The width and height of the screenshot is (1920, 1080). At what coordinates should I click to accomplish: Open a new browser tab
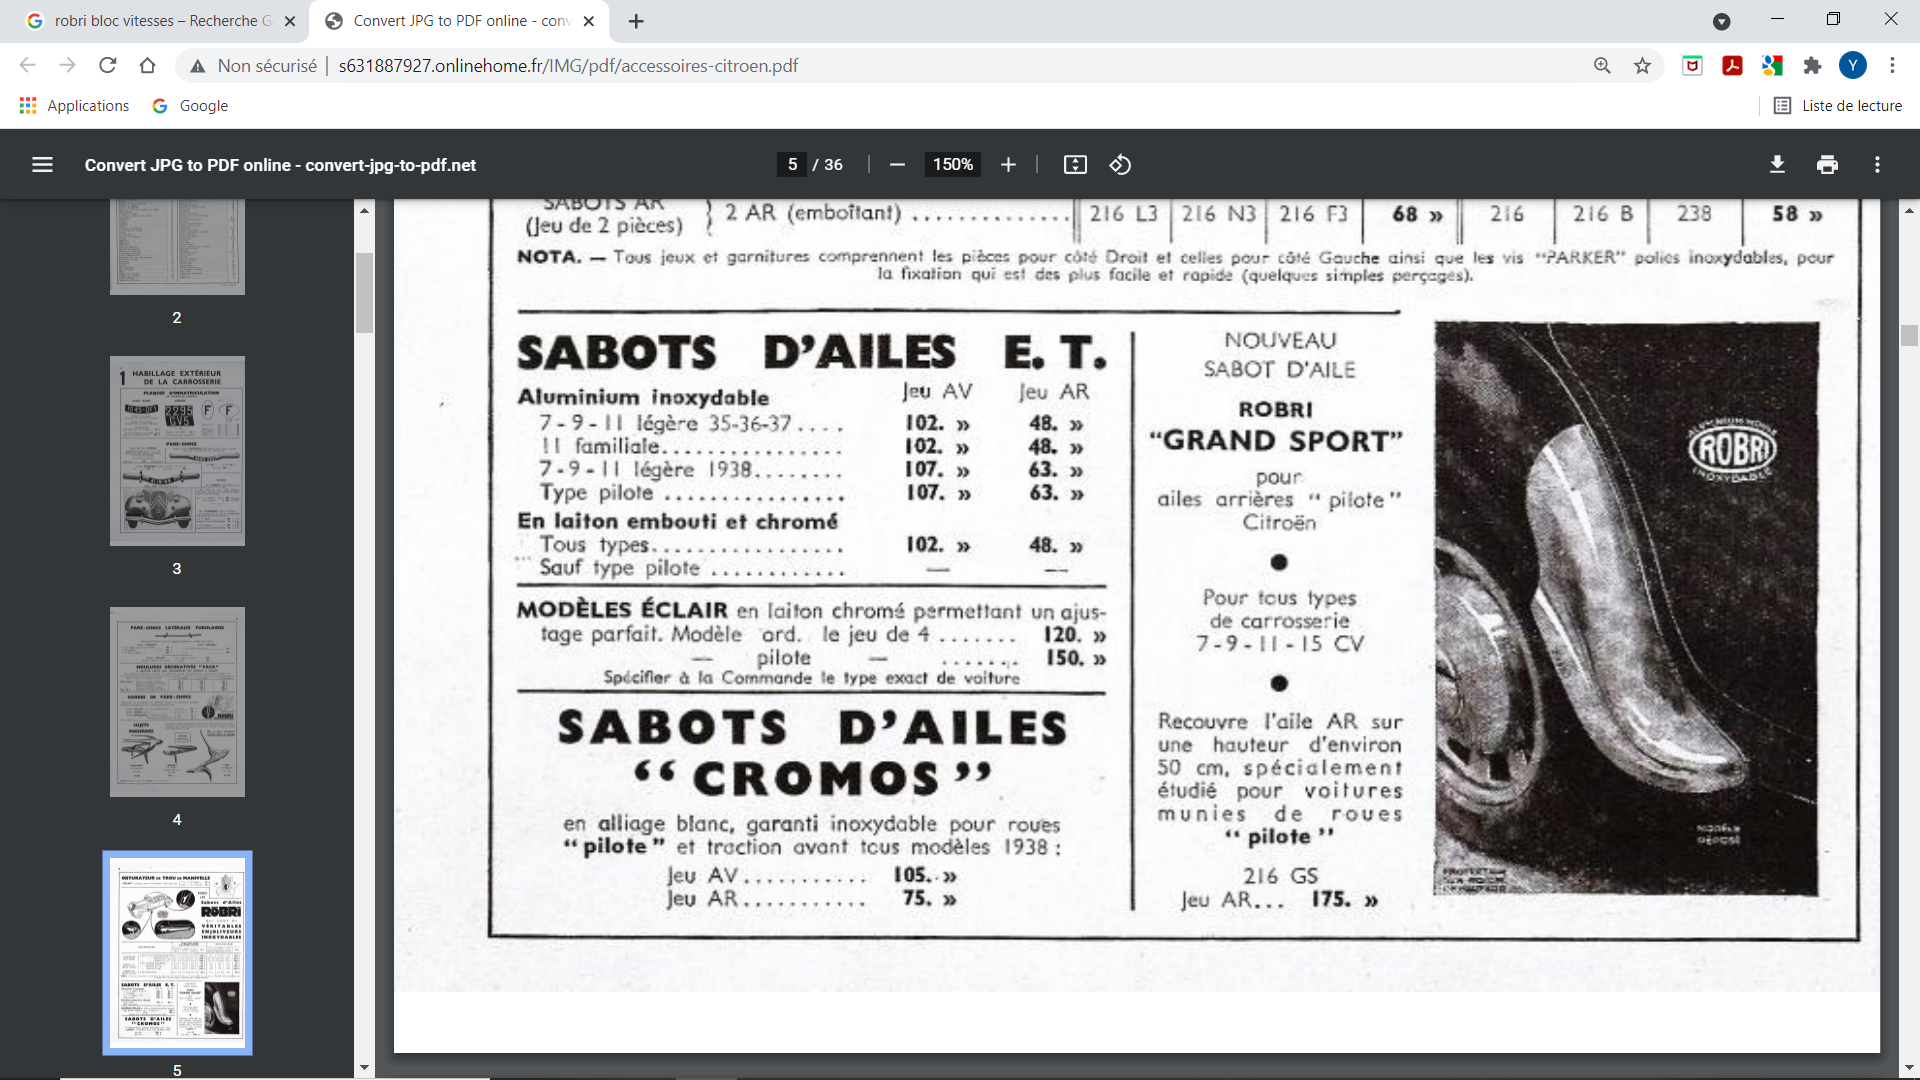pyautogui.click(x=636, y=21)
